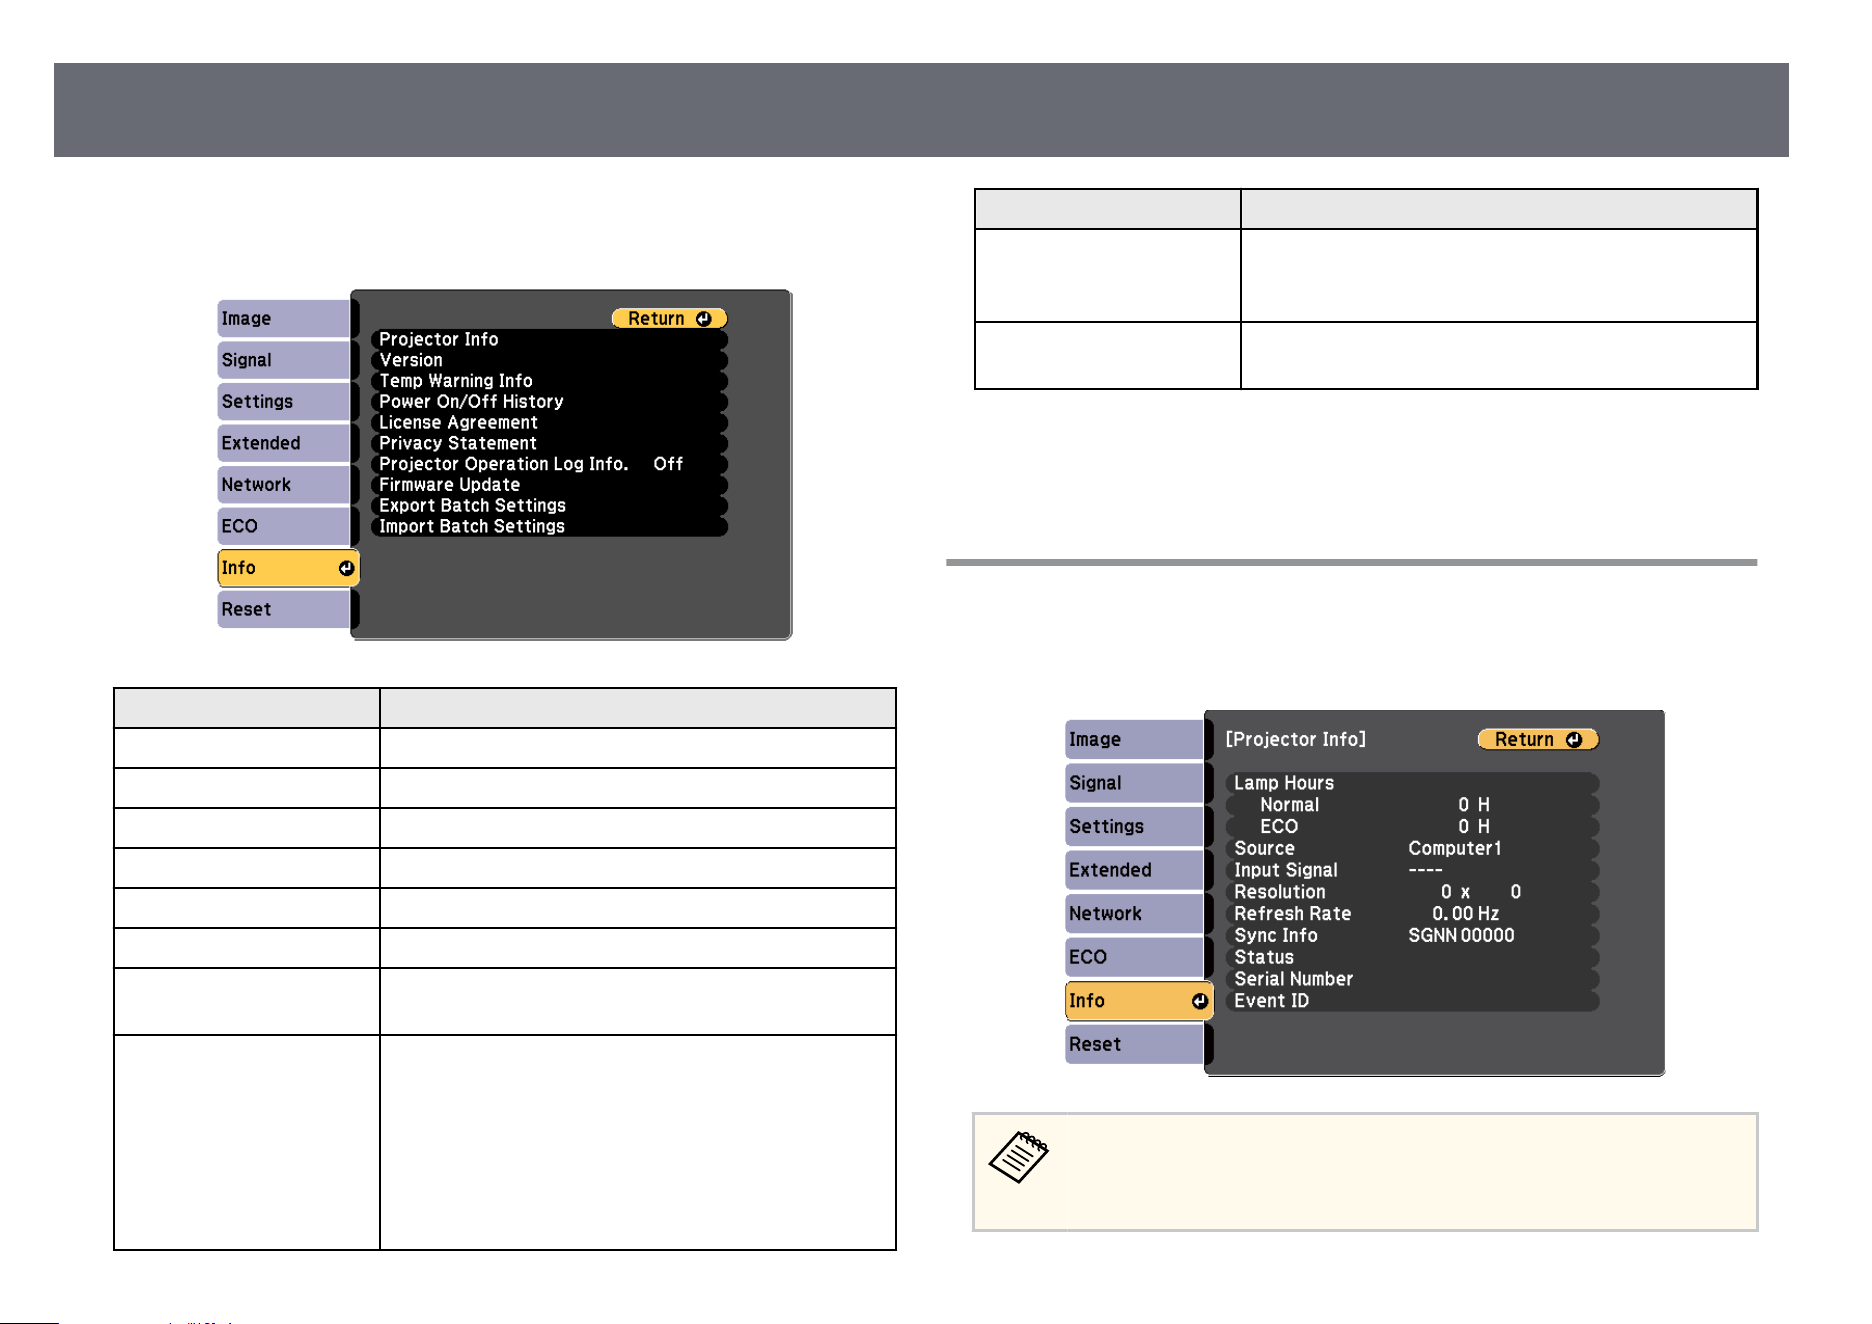
Task: Select Reset tab in the Info menu
Action: 284,609
